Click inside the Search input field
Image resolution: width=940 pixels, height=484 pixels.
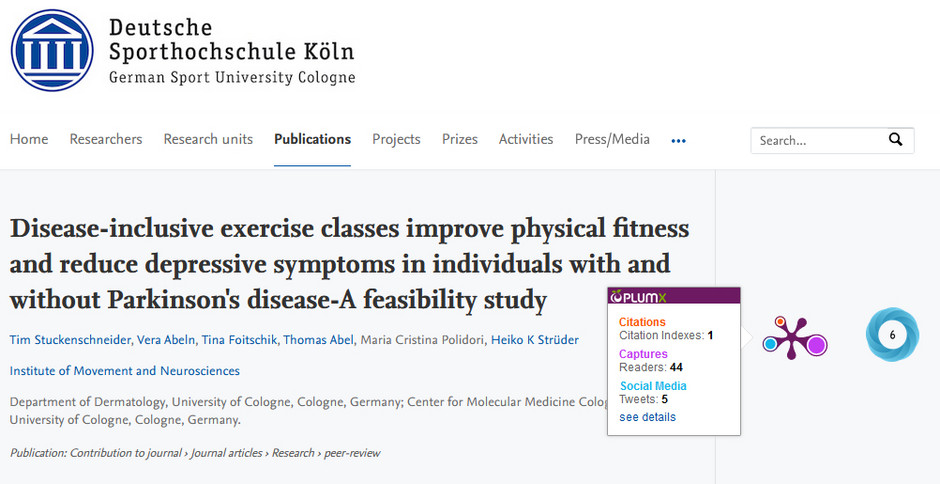(818, 140)
